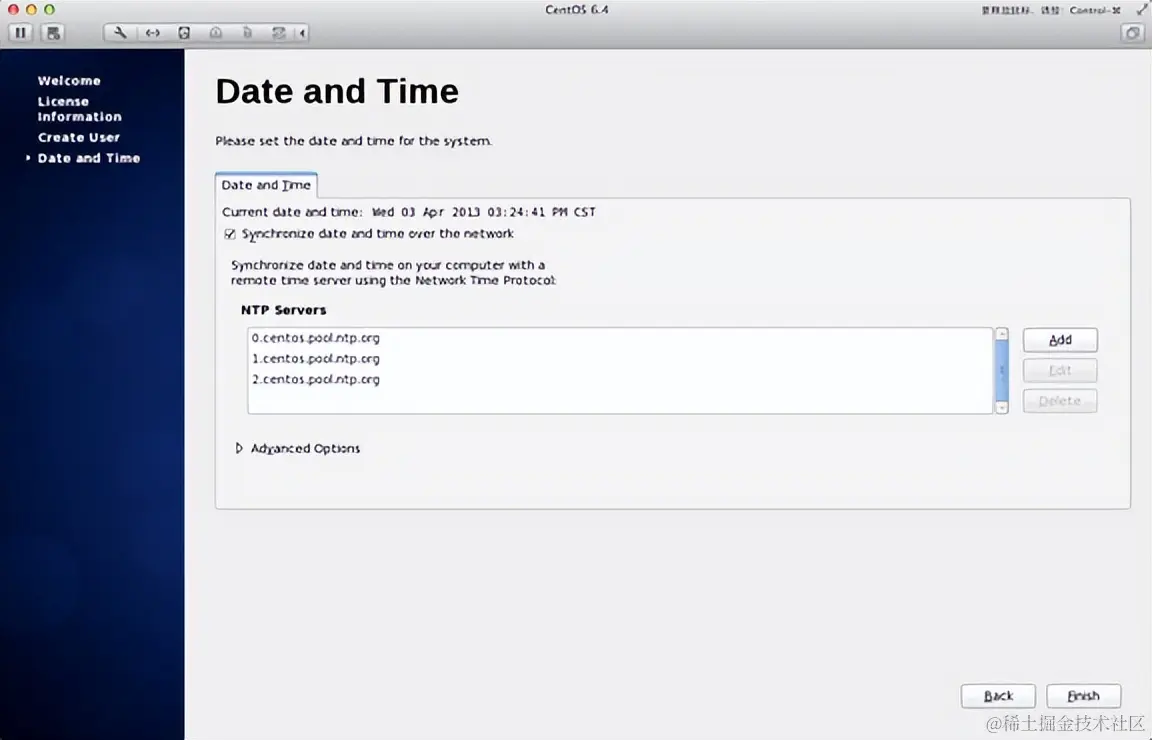The width and height of the screenshot is (1152, 740).
Task: Click the USB device toolbar icon
Action: point(248,32)
